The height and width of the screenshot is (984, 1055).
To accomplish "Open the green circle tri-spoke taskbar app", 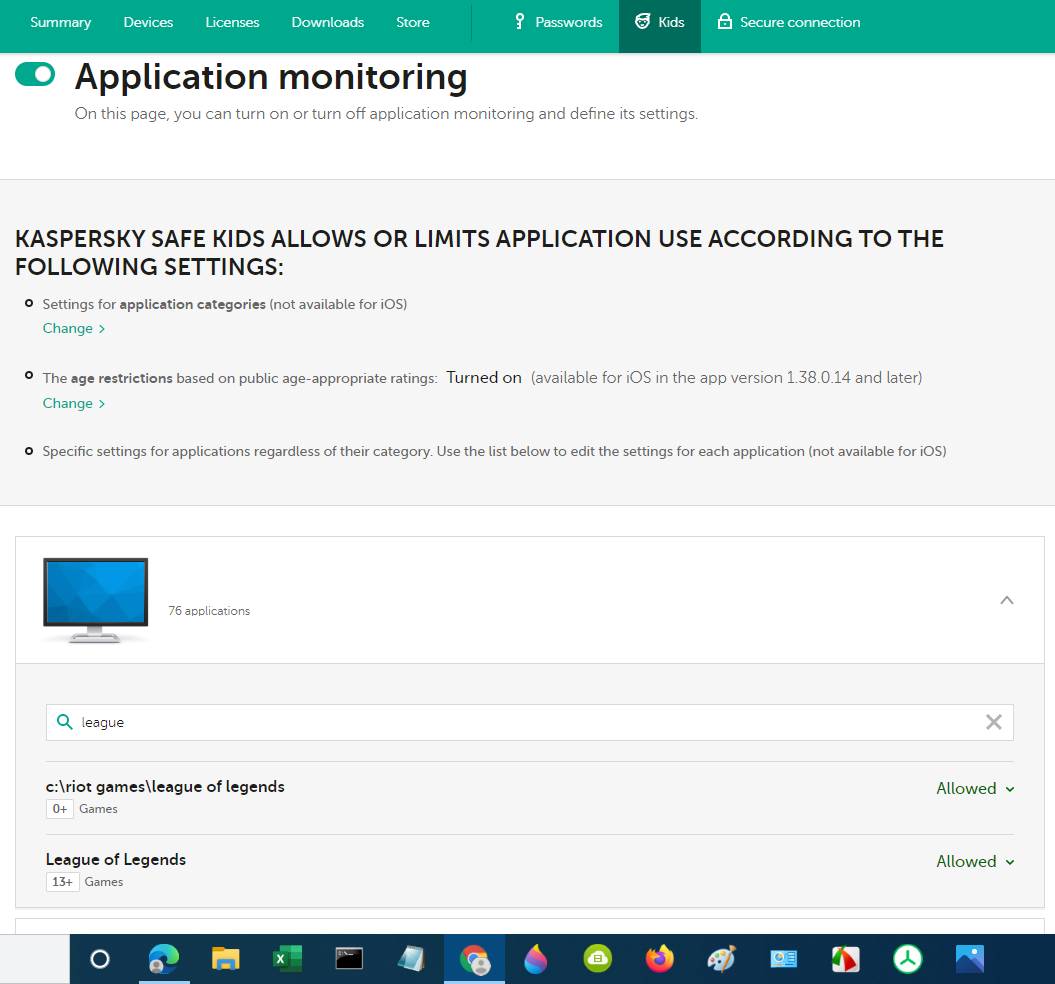I will point(908,959).
